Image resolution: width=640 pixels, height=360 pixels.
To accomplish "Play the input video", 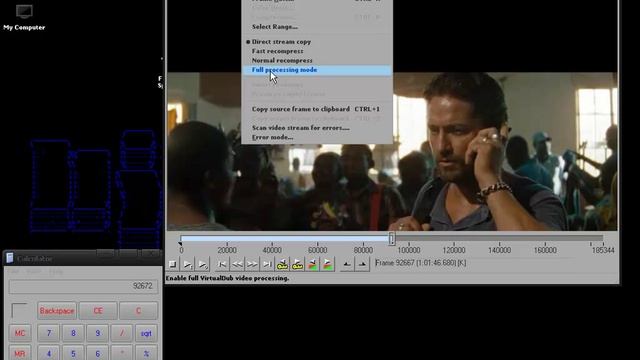I will [x=188, y=264].
